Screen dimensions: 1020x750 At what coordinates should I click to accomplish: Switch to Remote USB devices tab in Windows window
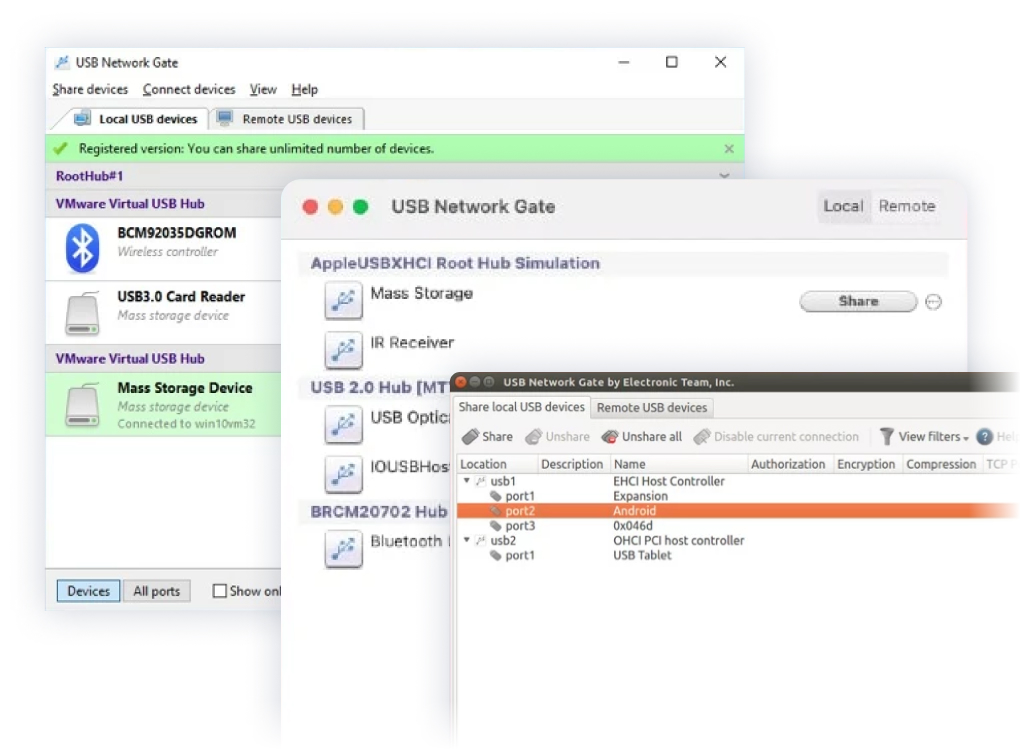click(x=286, y=119)
